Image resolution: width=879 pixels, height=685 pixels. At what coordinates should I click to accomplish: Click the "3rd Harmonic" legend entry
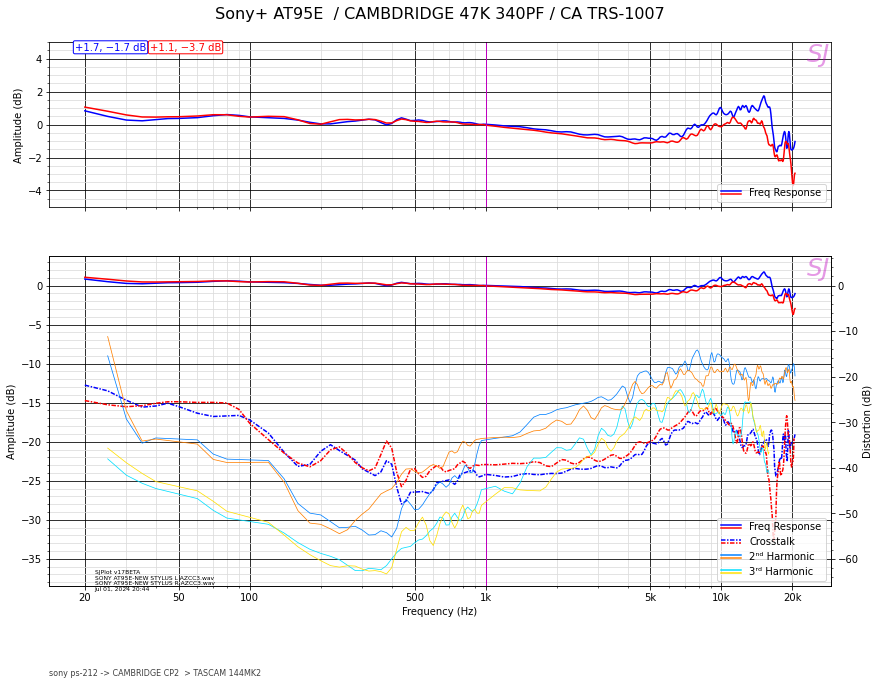780,571
